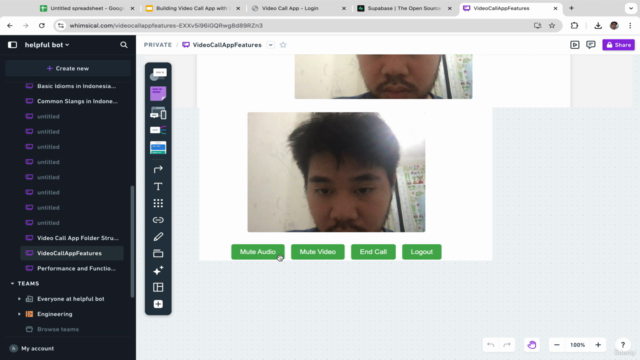Open the tab search dropdown arrow
The height and width of the screenshot is (360, 640).
631,8
